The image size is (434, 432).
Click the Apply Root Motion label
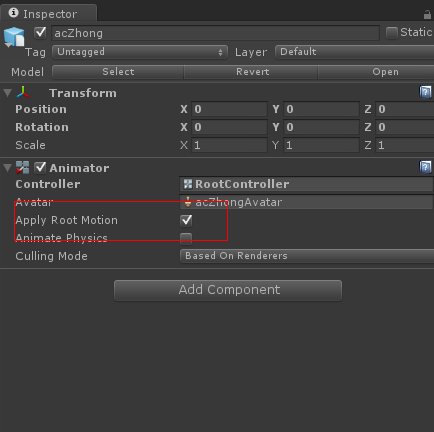tap(66, 220)
